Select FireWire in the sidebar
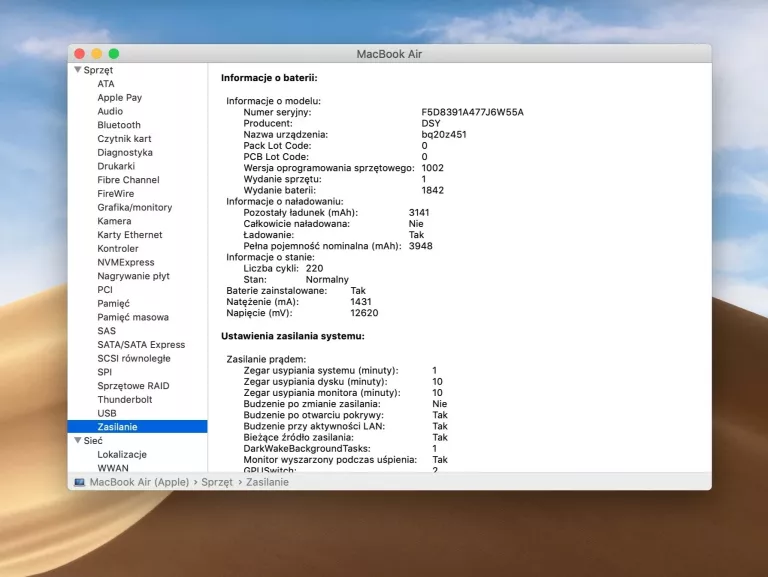 pos(116,193)
